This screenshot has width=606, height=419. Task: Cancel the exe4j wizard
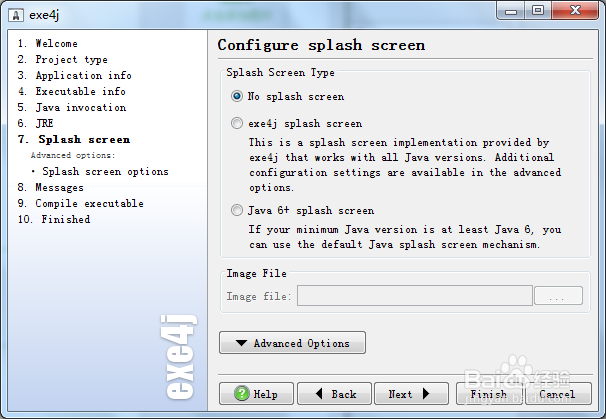click(558, 393)
